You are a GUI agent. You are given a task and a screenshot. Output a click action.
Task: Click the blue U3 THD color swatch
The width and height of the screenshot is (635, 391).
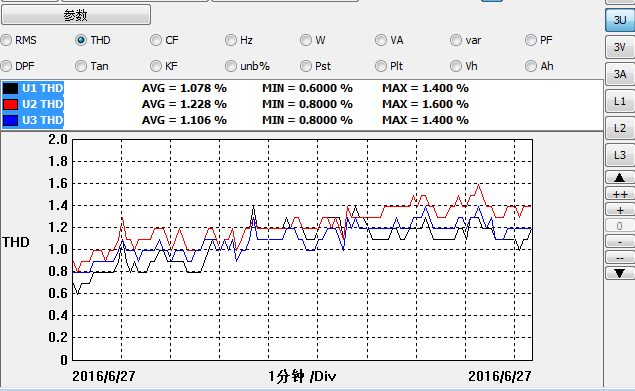click(11, 120)
